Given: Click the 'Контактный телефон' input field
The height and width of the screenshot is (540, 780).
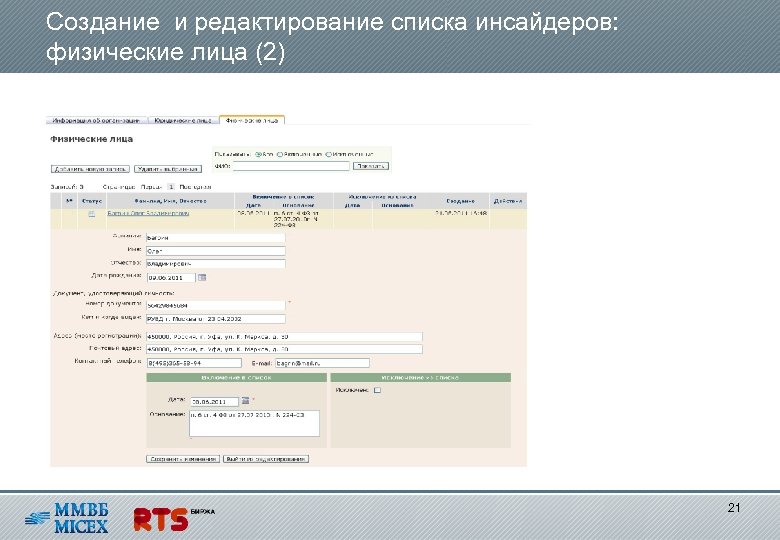Looking at the screenshot, I should (x=194, y=363).
